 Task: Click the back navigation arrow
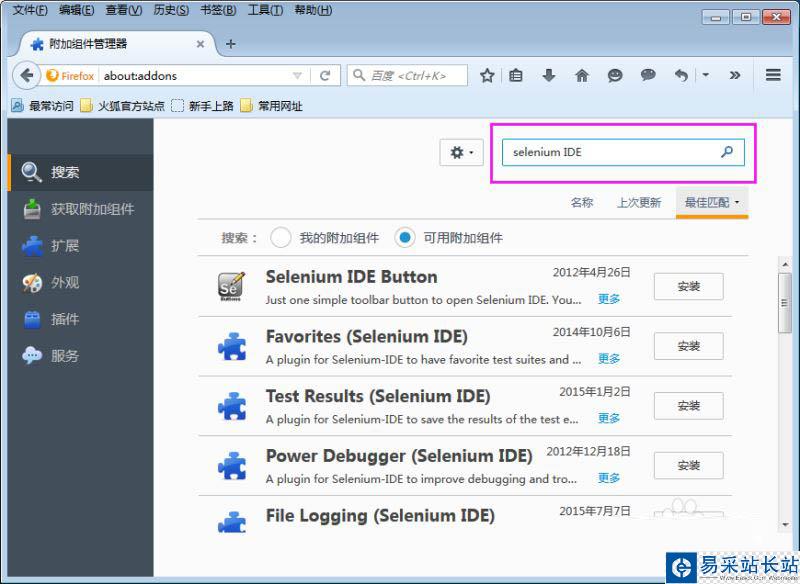coord(27,76)
